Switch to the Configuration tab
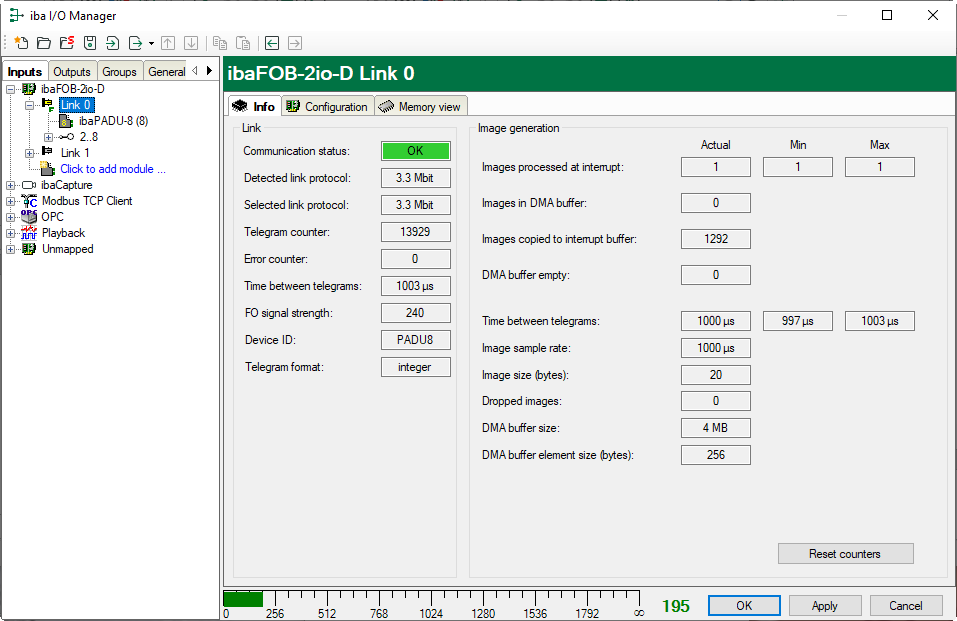 [327, 107]
